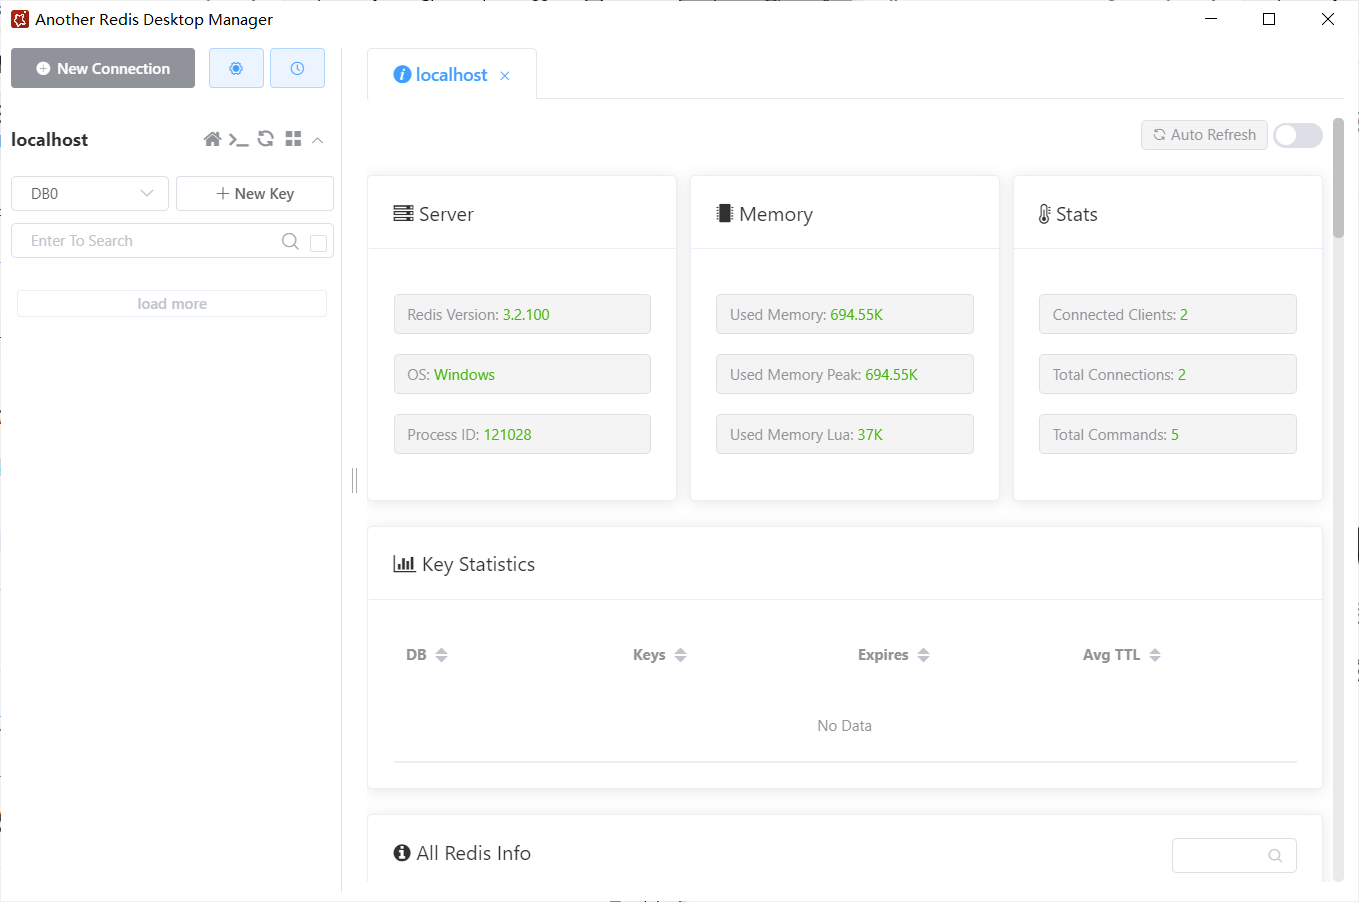The image size is (1359, 902).
Task: Click the New Key button
Action: click(255, 194)
